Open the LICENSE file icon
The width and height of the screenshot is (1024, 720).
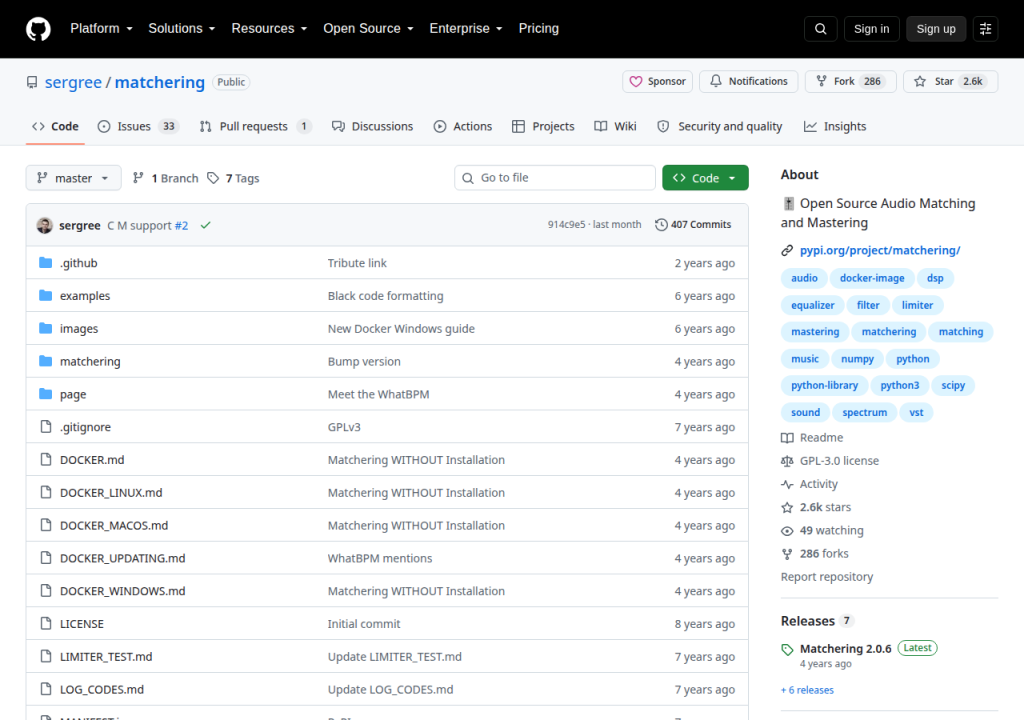point(46,623)
